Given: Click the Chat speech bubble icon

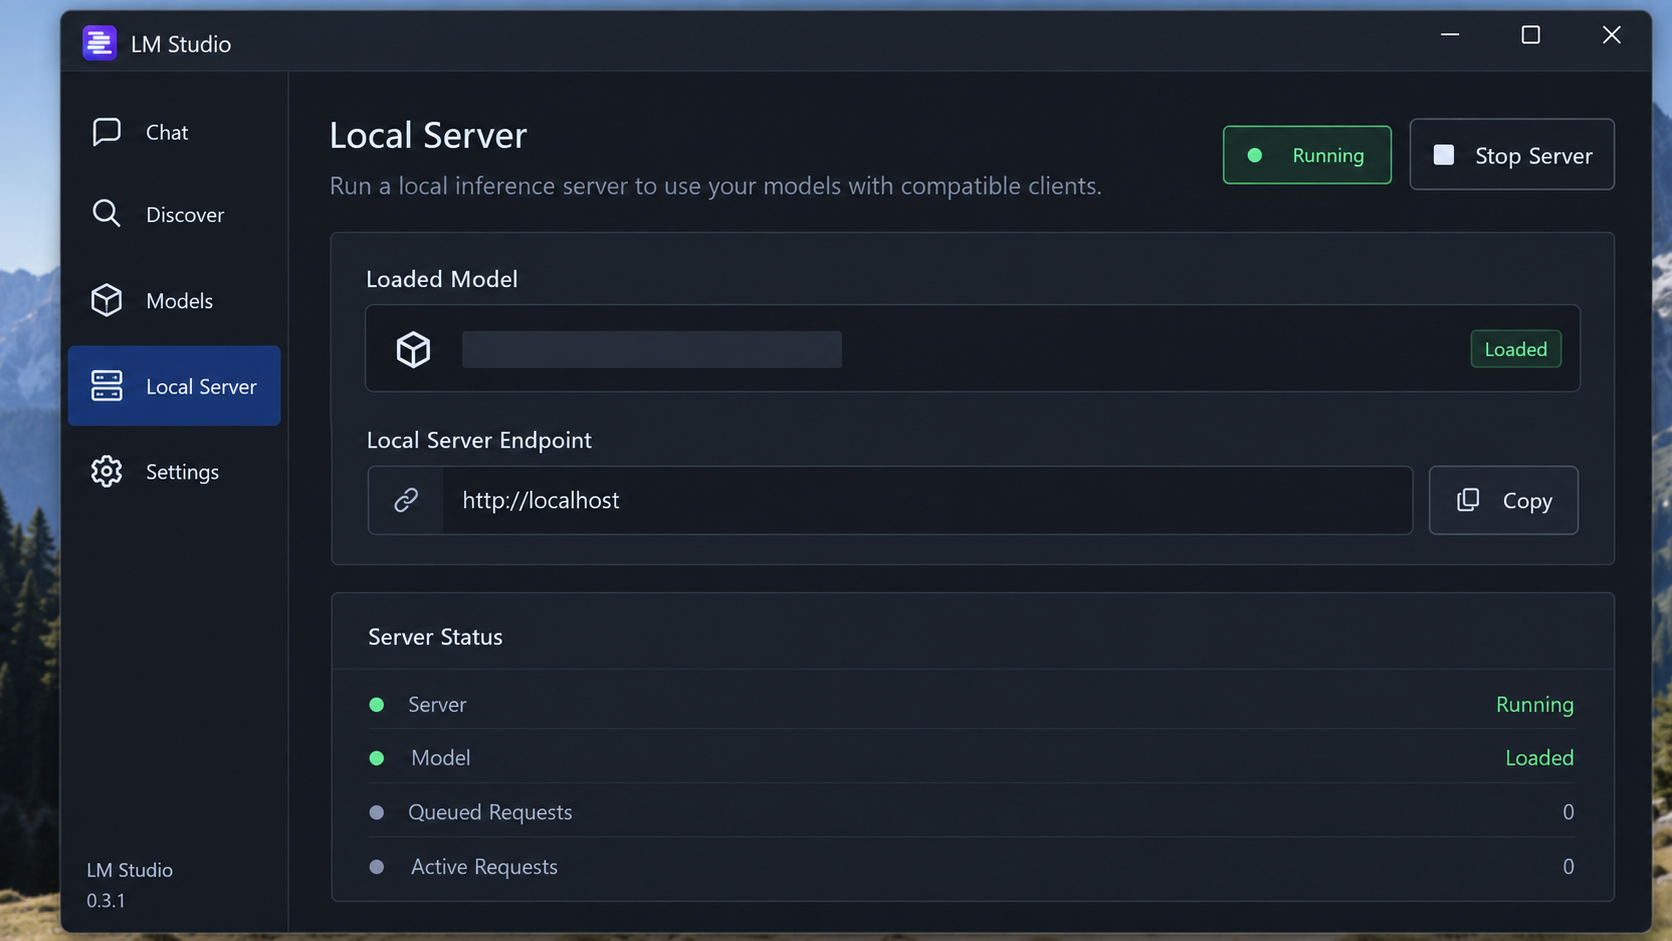Looking at the screenshot, I should (106, 132).
